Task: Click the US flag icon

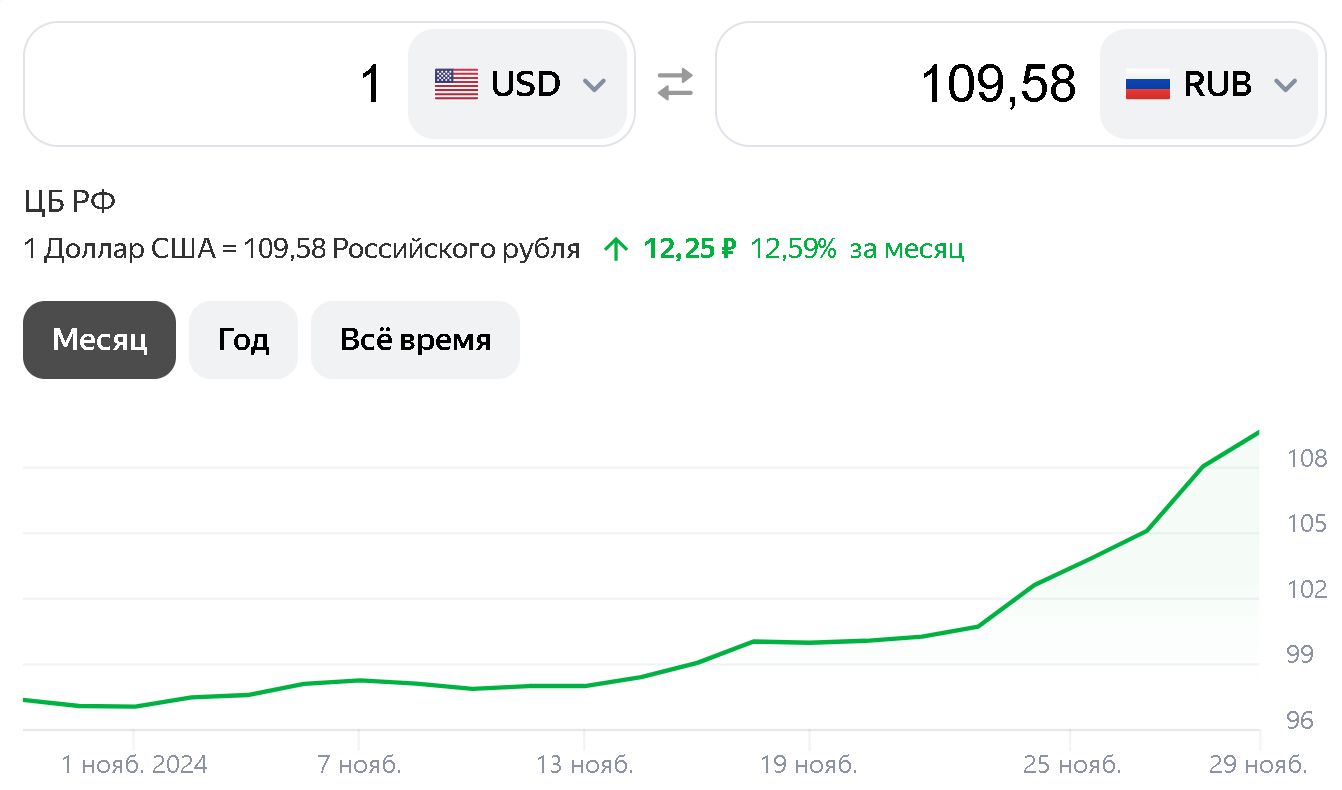Action: pyautogui.click(x=456, y=84)
